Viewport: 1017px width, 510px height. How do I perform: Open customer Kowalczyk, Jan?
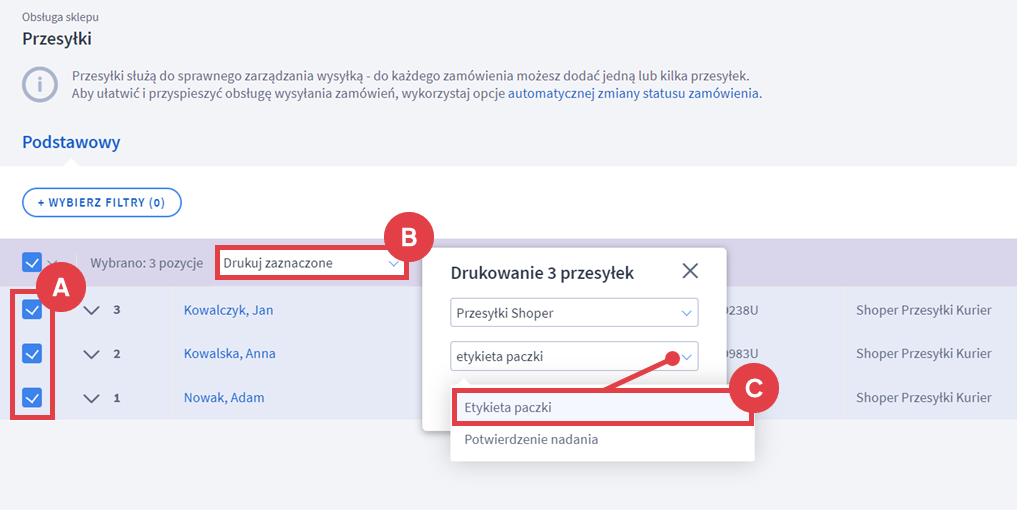[x=228, y=310]
